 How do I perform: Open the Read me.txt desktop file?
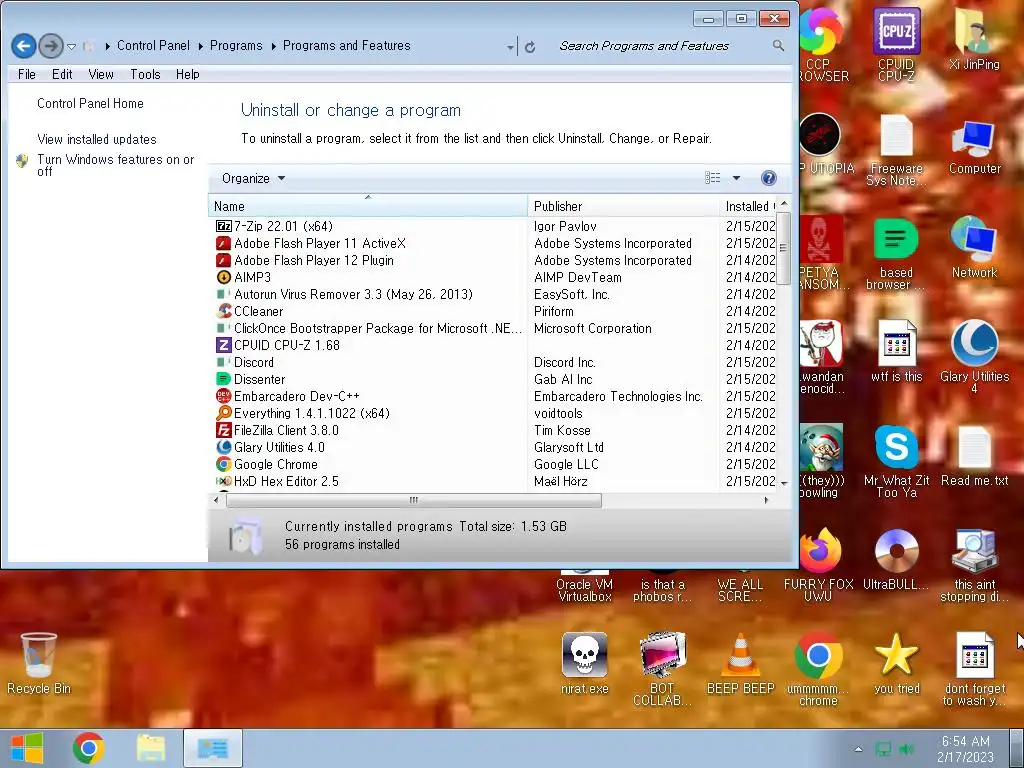pos(974,456)
